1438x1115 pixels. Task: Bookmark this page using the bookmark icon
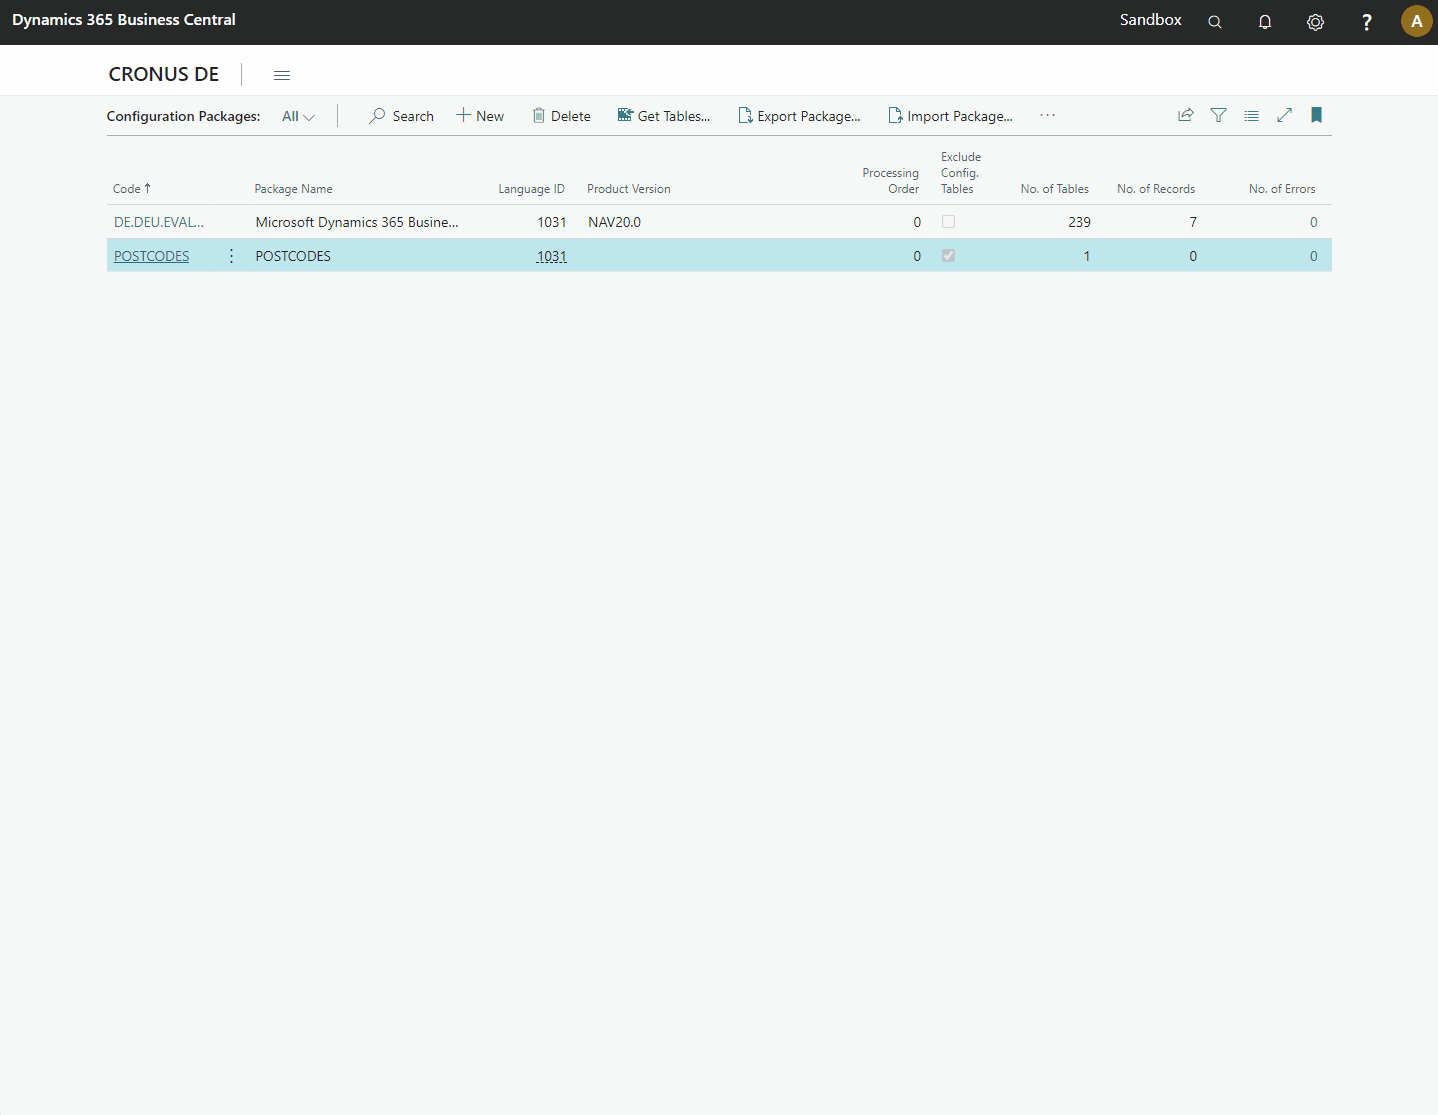tap(1316, 115)
